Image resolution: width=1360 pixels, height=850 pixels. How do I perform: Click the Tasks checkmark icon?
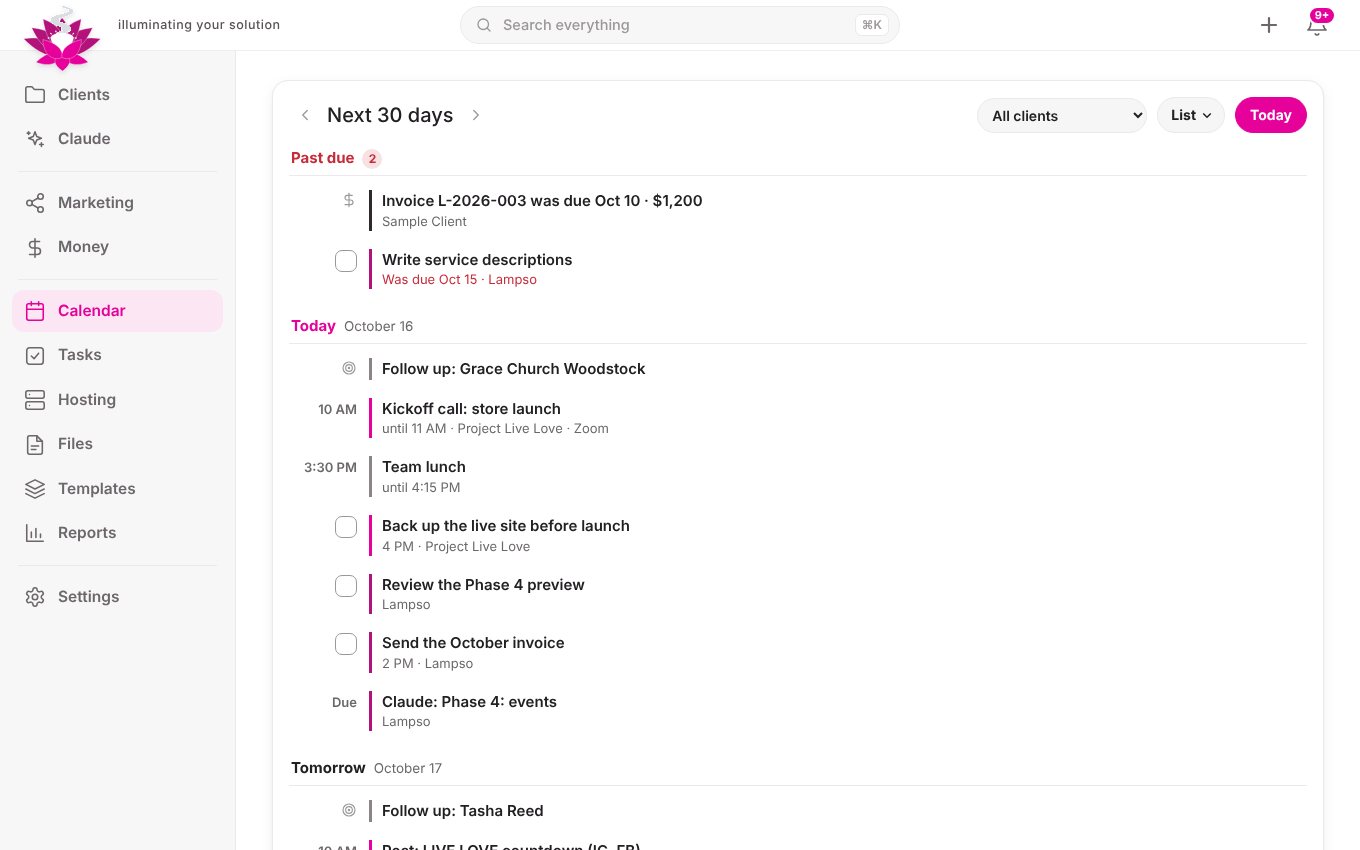pos(35,355)
